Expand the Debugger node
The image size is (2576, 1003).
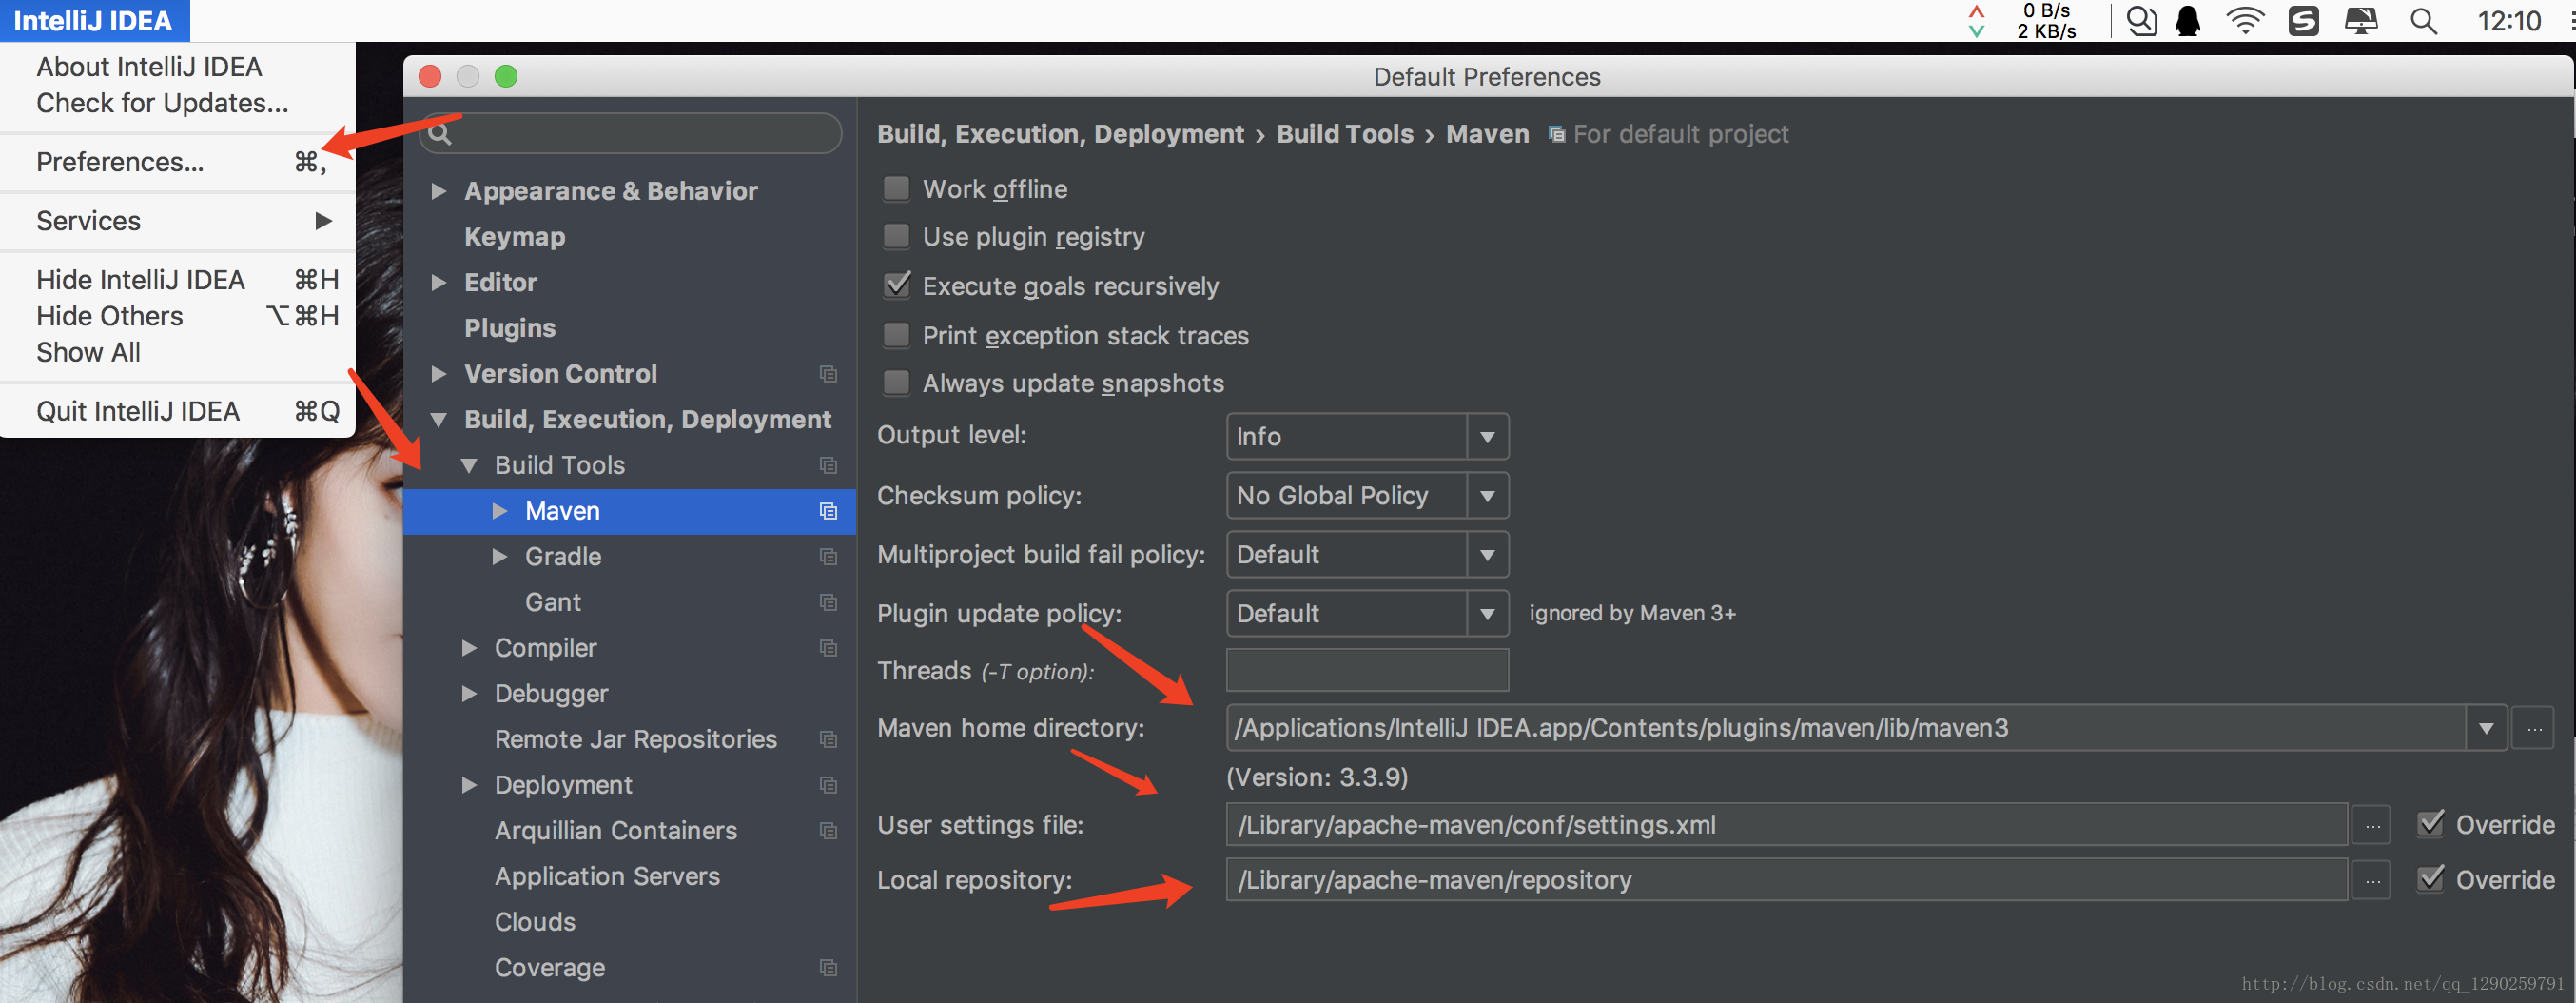click(x=469, y=694)
